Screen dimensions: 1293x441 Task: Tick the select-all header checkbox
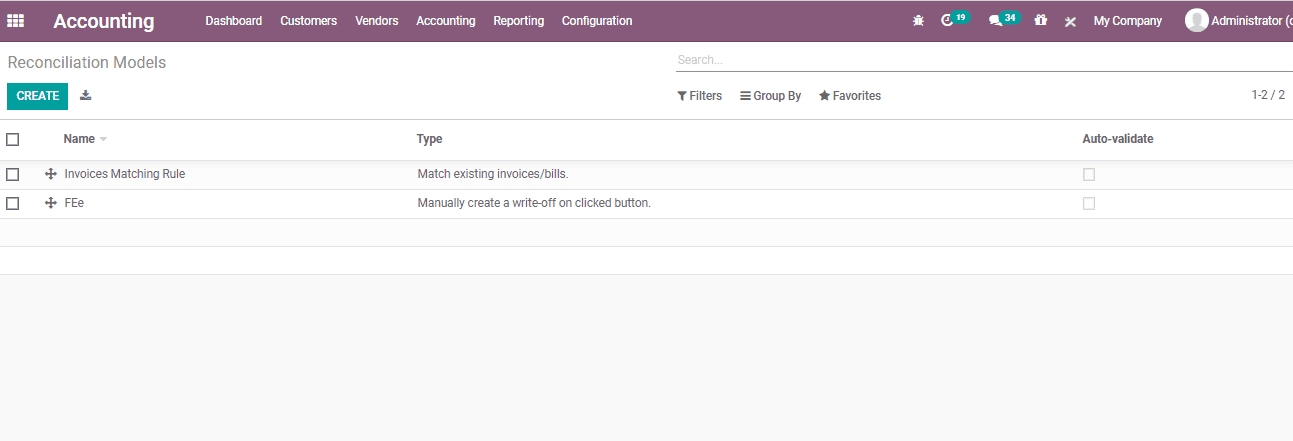coord(13,139)
